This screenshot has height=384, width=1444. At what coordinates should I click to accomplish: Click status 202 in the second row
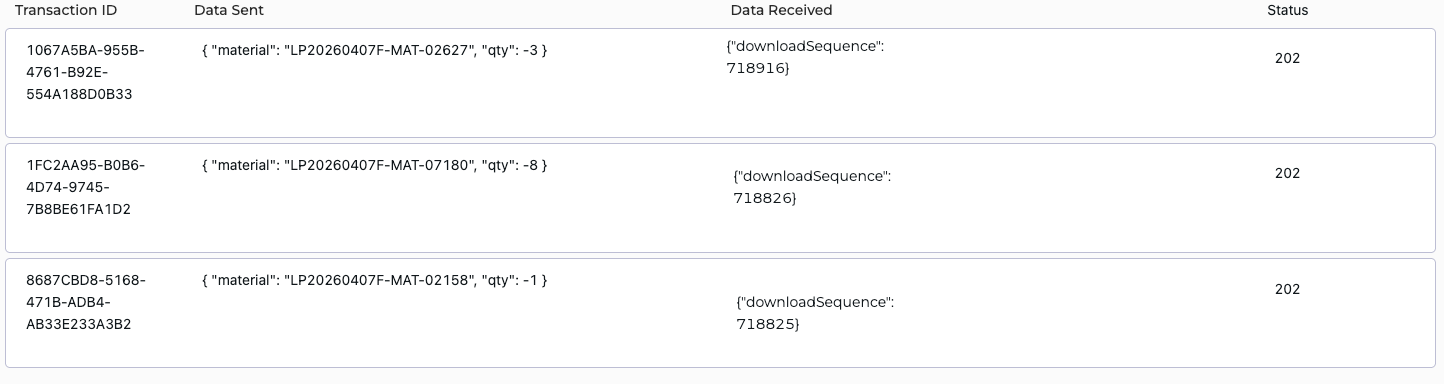[x=1287, y=173]
